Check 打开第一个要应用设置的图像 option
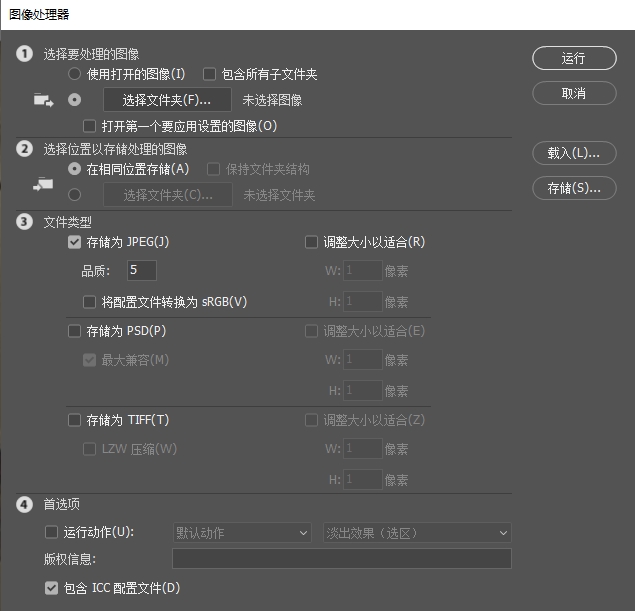This screenshot has height=611, width=635. tap(90, 126)
